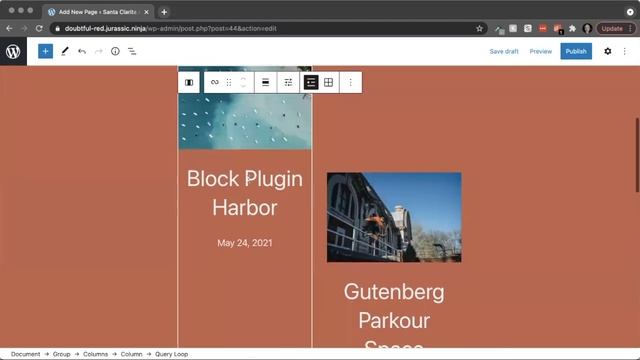The image size is (640, 360).
Task: View site information lock icon
Action: pos(58,29)
